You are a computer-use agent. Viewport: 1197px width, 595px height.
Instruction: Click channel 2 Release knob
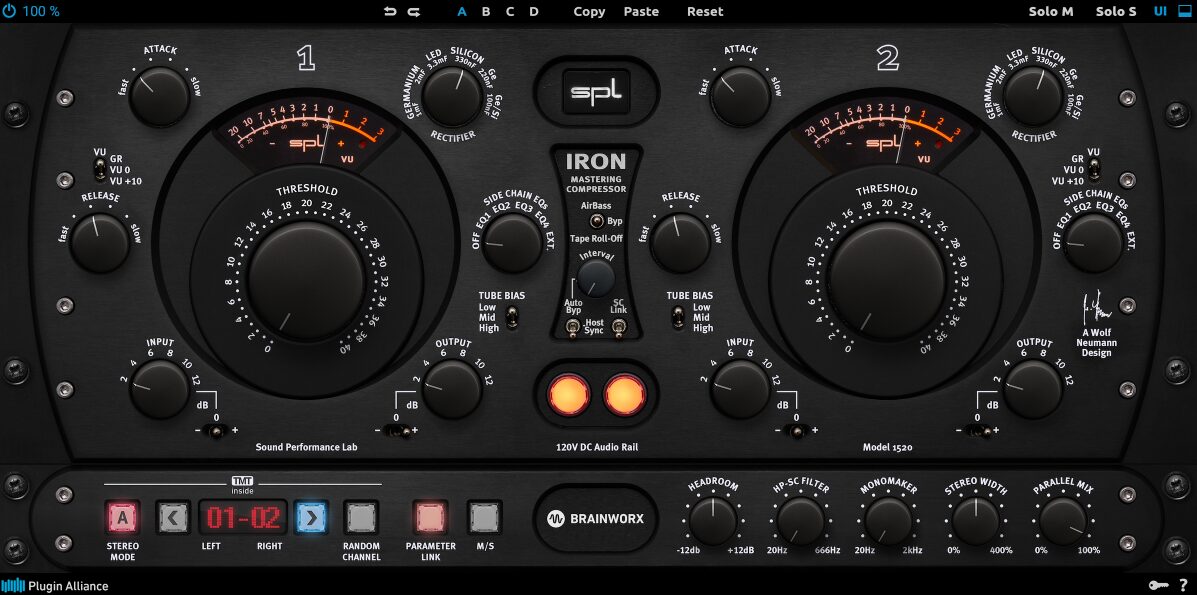(x=681, y=243)
